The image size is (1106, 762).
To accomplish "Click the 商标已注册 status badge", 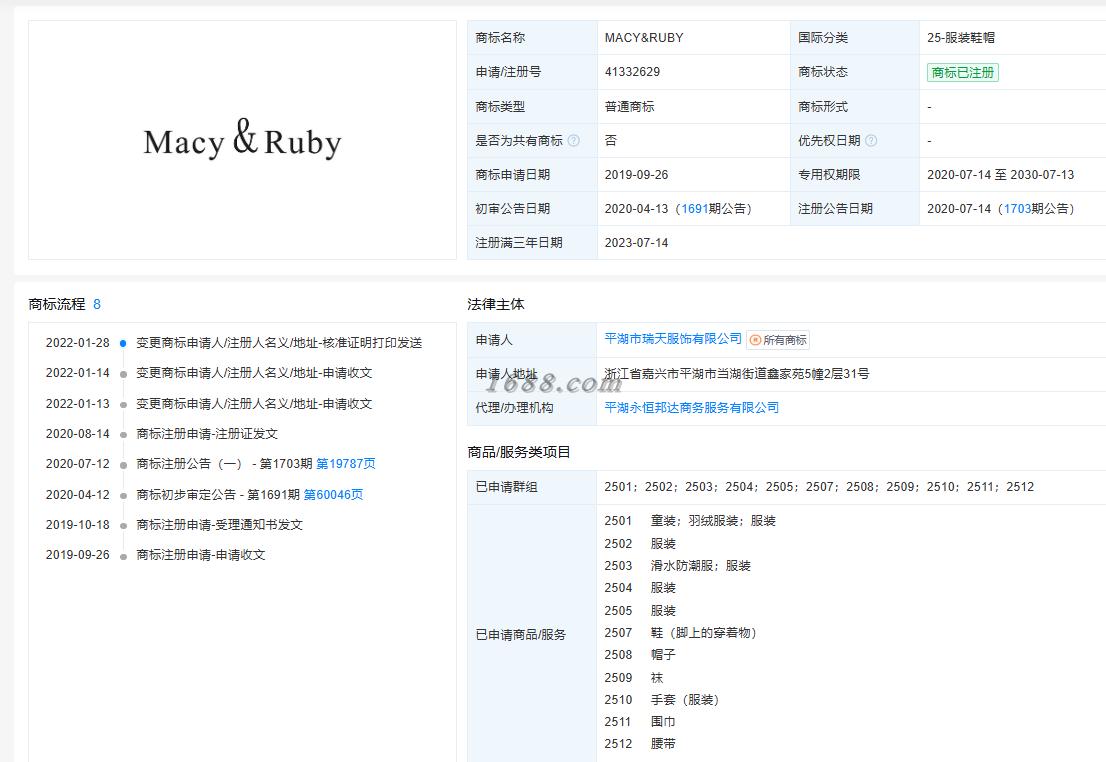I will (962, 72).
